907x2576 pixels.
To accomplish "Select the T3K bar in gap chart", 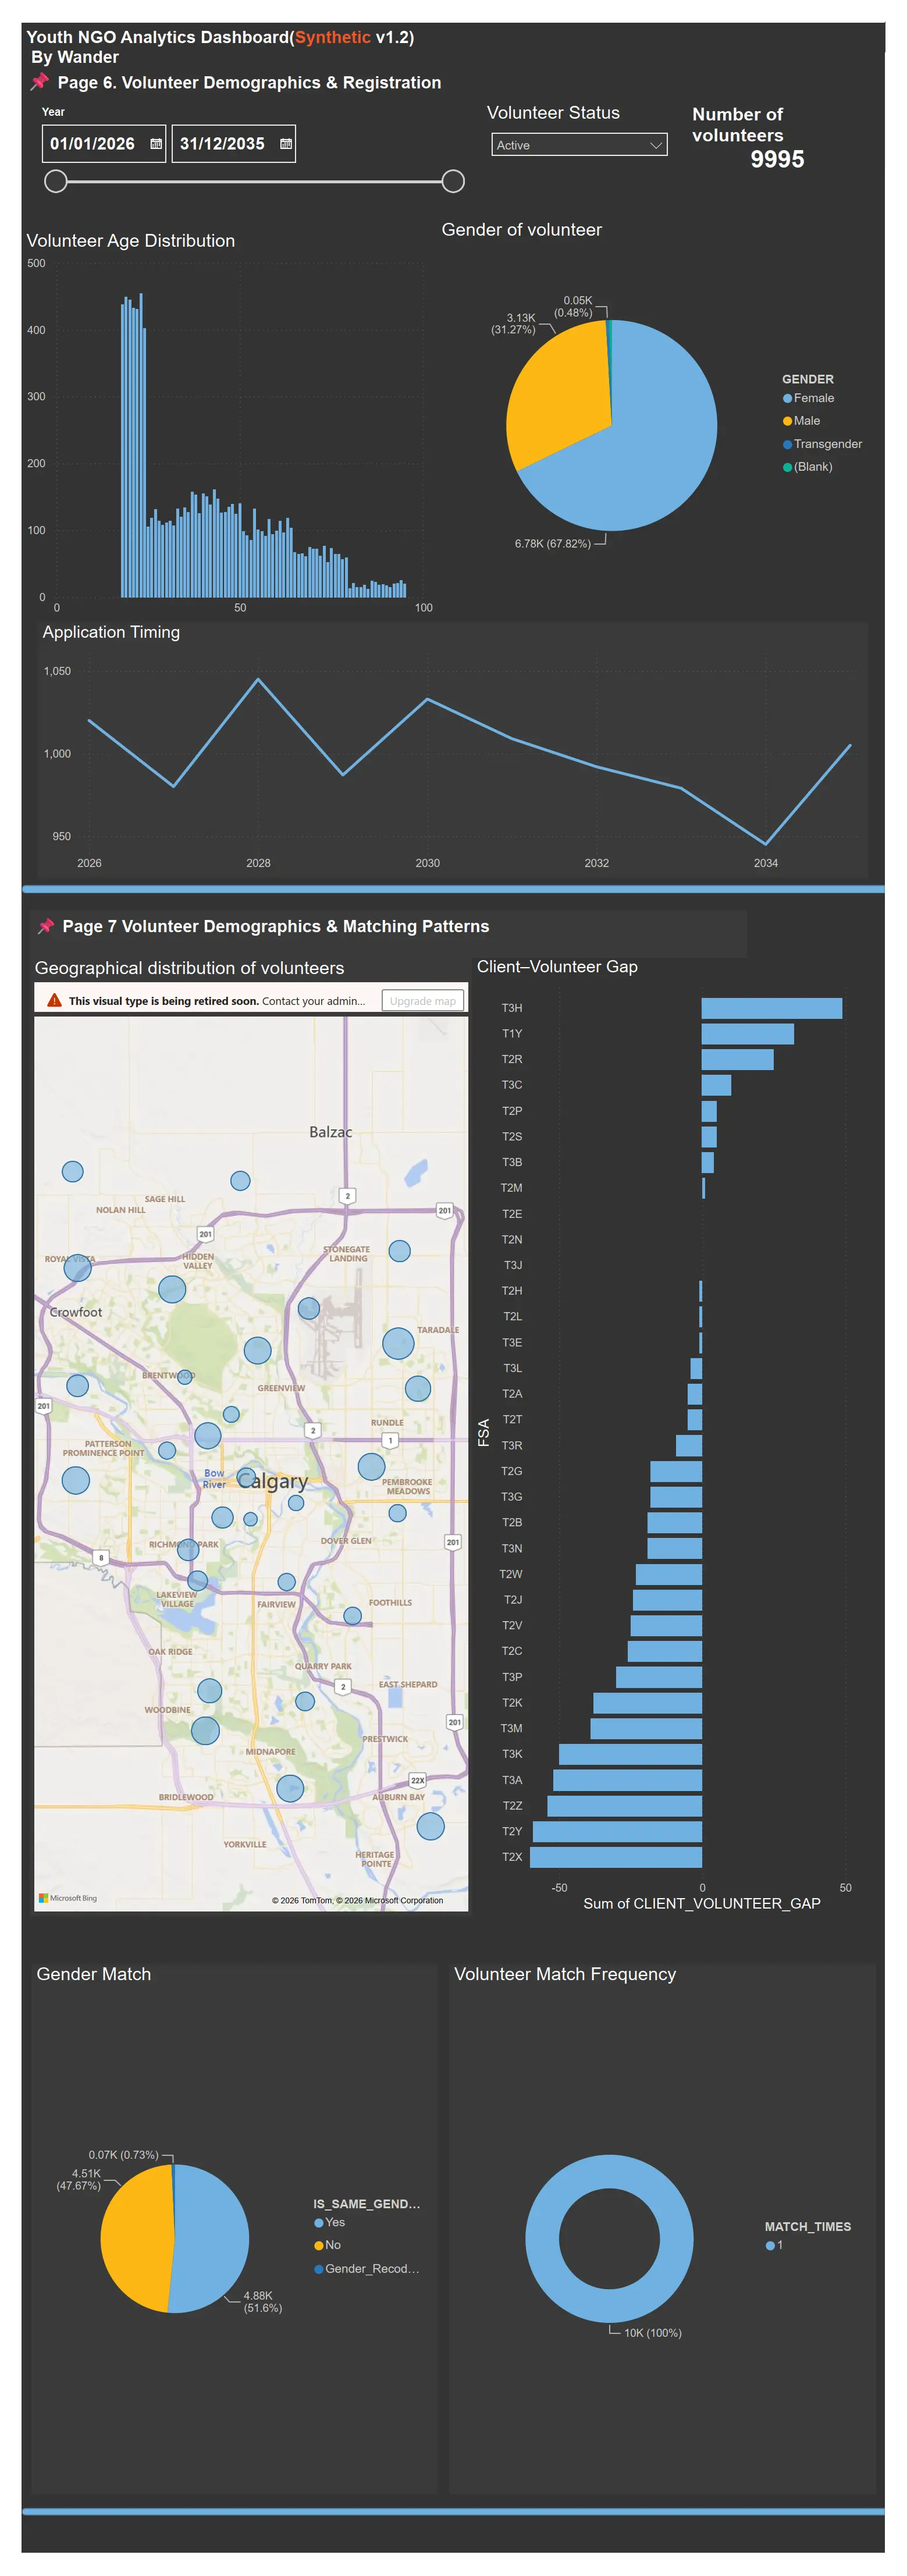I will [x=630, y=1754].
